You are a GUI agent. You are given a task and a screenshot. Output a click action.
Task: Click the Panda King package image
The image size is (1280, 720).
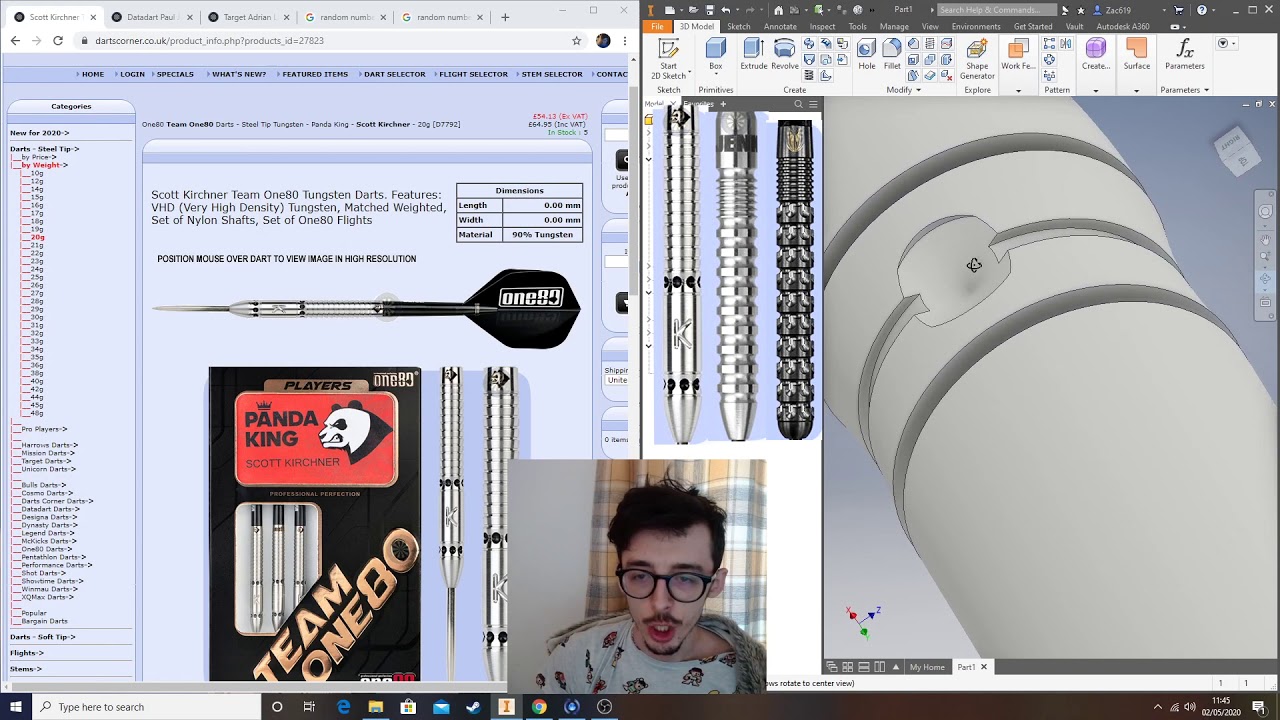click(315, 523)
